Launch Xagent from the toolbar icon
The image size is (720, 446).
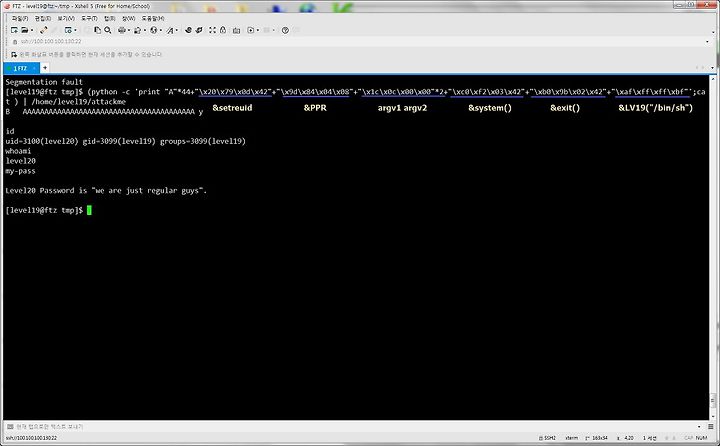199,30
